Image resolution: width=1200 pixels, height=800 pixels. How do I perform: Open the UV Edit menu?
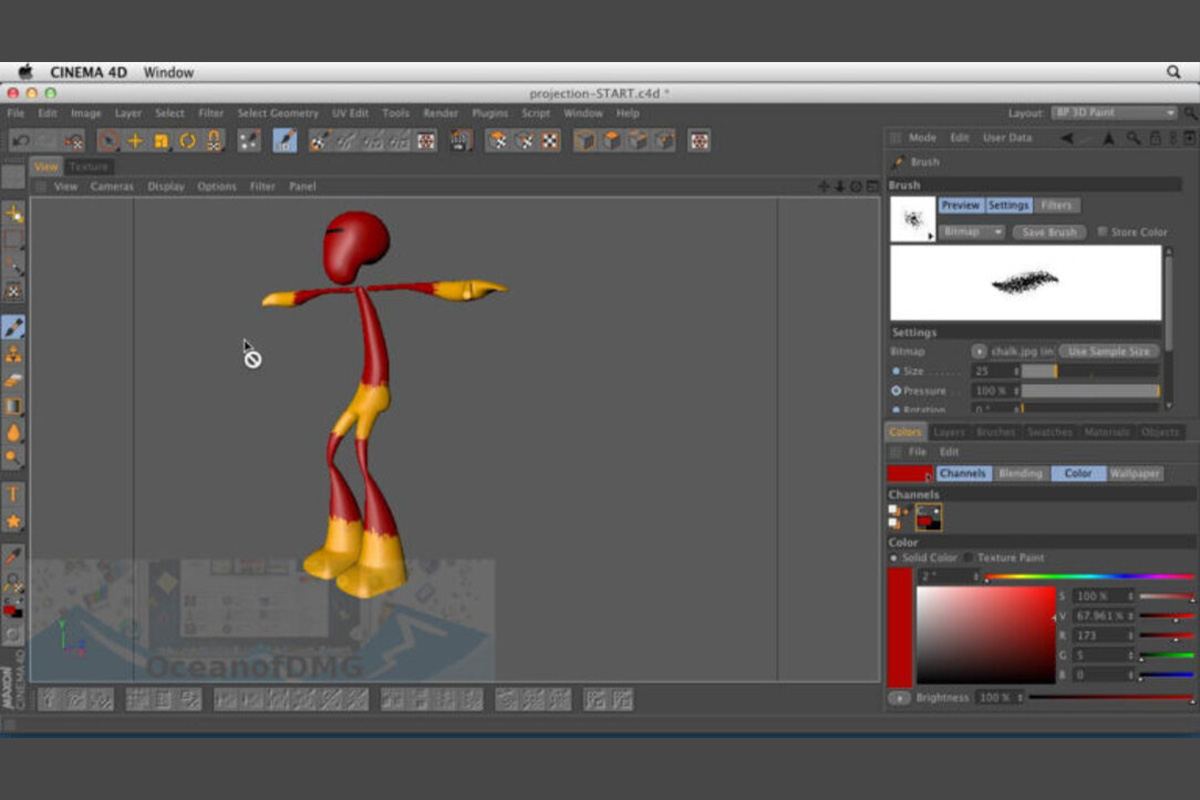pos(350,114)
